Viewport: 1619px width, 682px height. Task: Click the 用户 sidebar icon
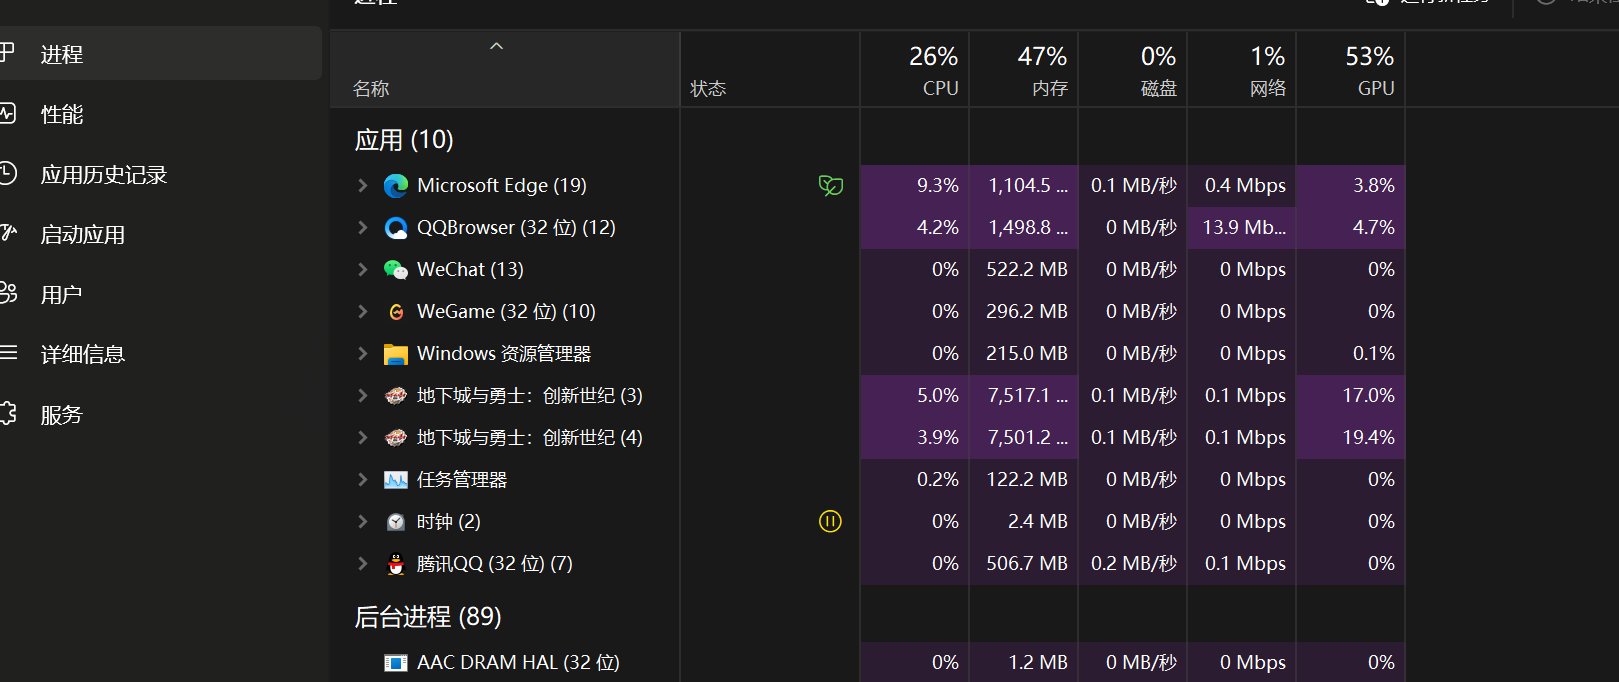[7, 294]
